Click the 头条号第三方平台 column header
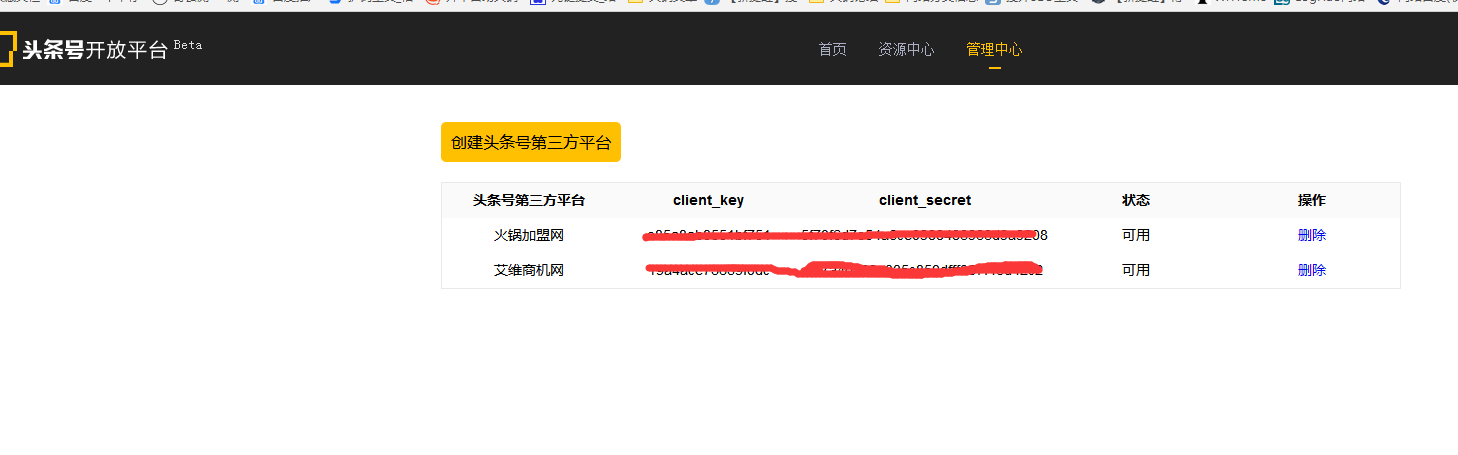The height and width of the screenshot is (455, 1458). 529,200
